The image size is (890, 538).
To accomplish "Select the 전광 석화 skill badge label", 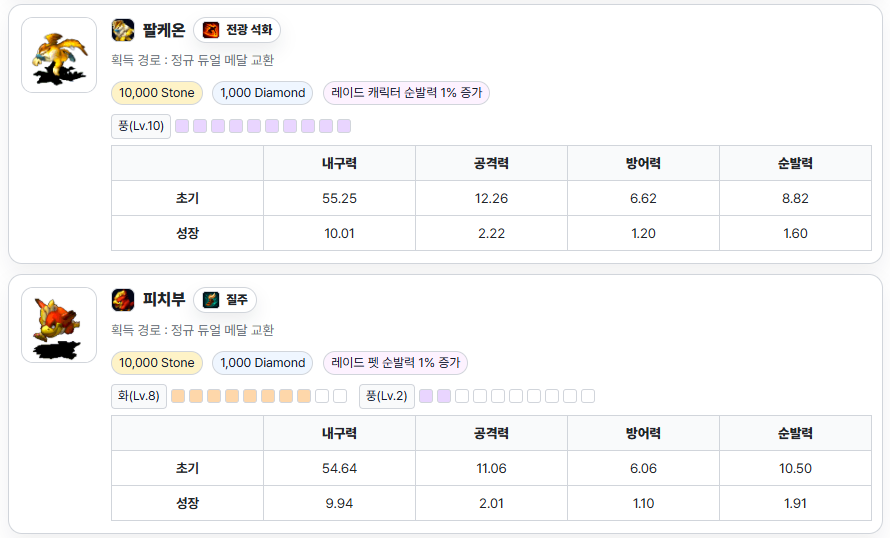I will [248, 30].
